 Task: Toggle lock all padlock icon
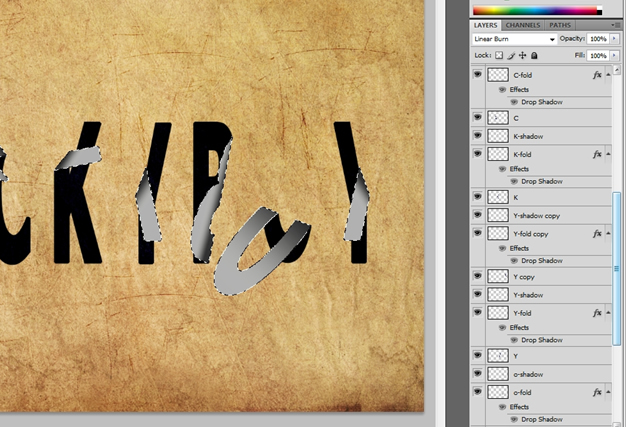click(534, 55)
